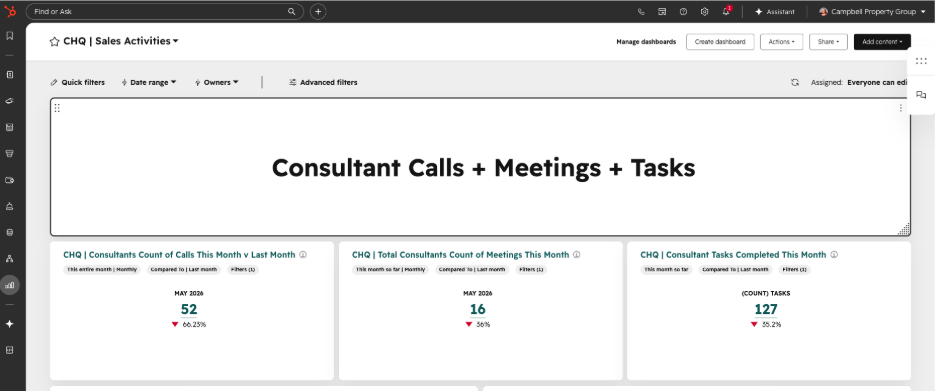The image size is (936, 391).
Task: Favorite the dashboard with the star icon
Action: (x=54, y=41)
